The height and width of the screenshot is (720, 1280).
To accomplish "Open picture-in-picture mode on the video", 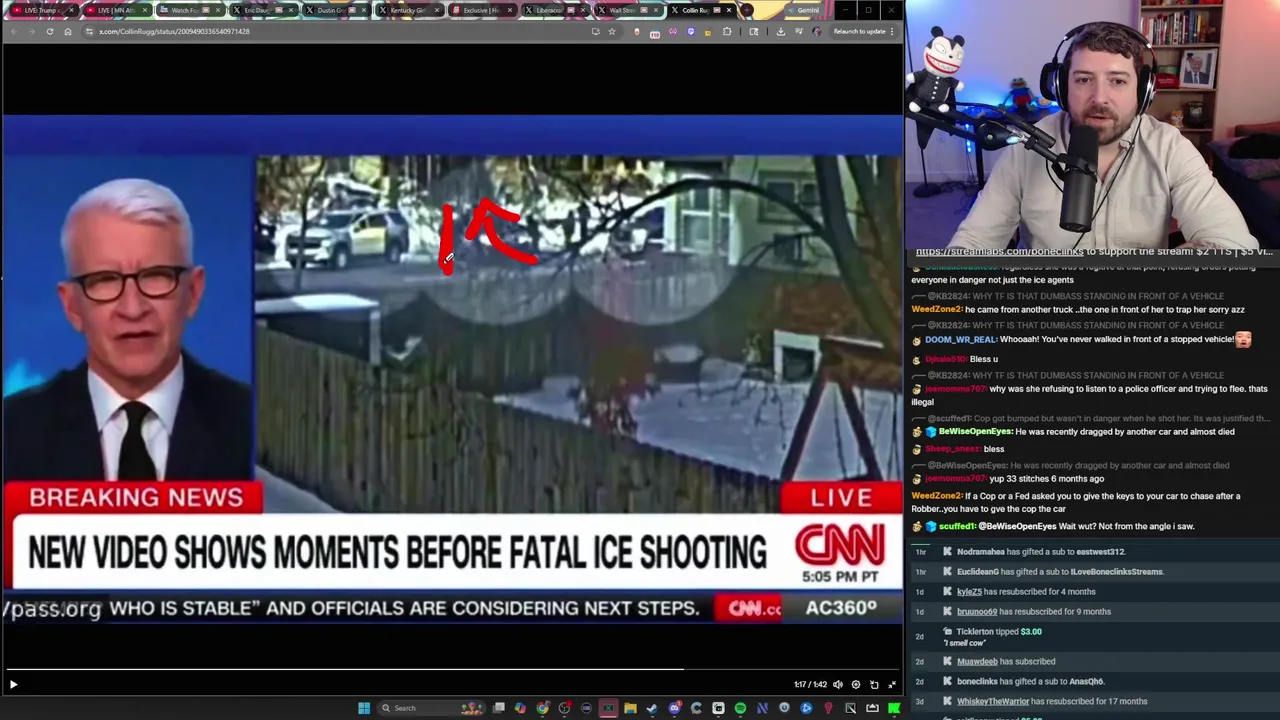I will (x=874, y=685).
